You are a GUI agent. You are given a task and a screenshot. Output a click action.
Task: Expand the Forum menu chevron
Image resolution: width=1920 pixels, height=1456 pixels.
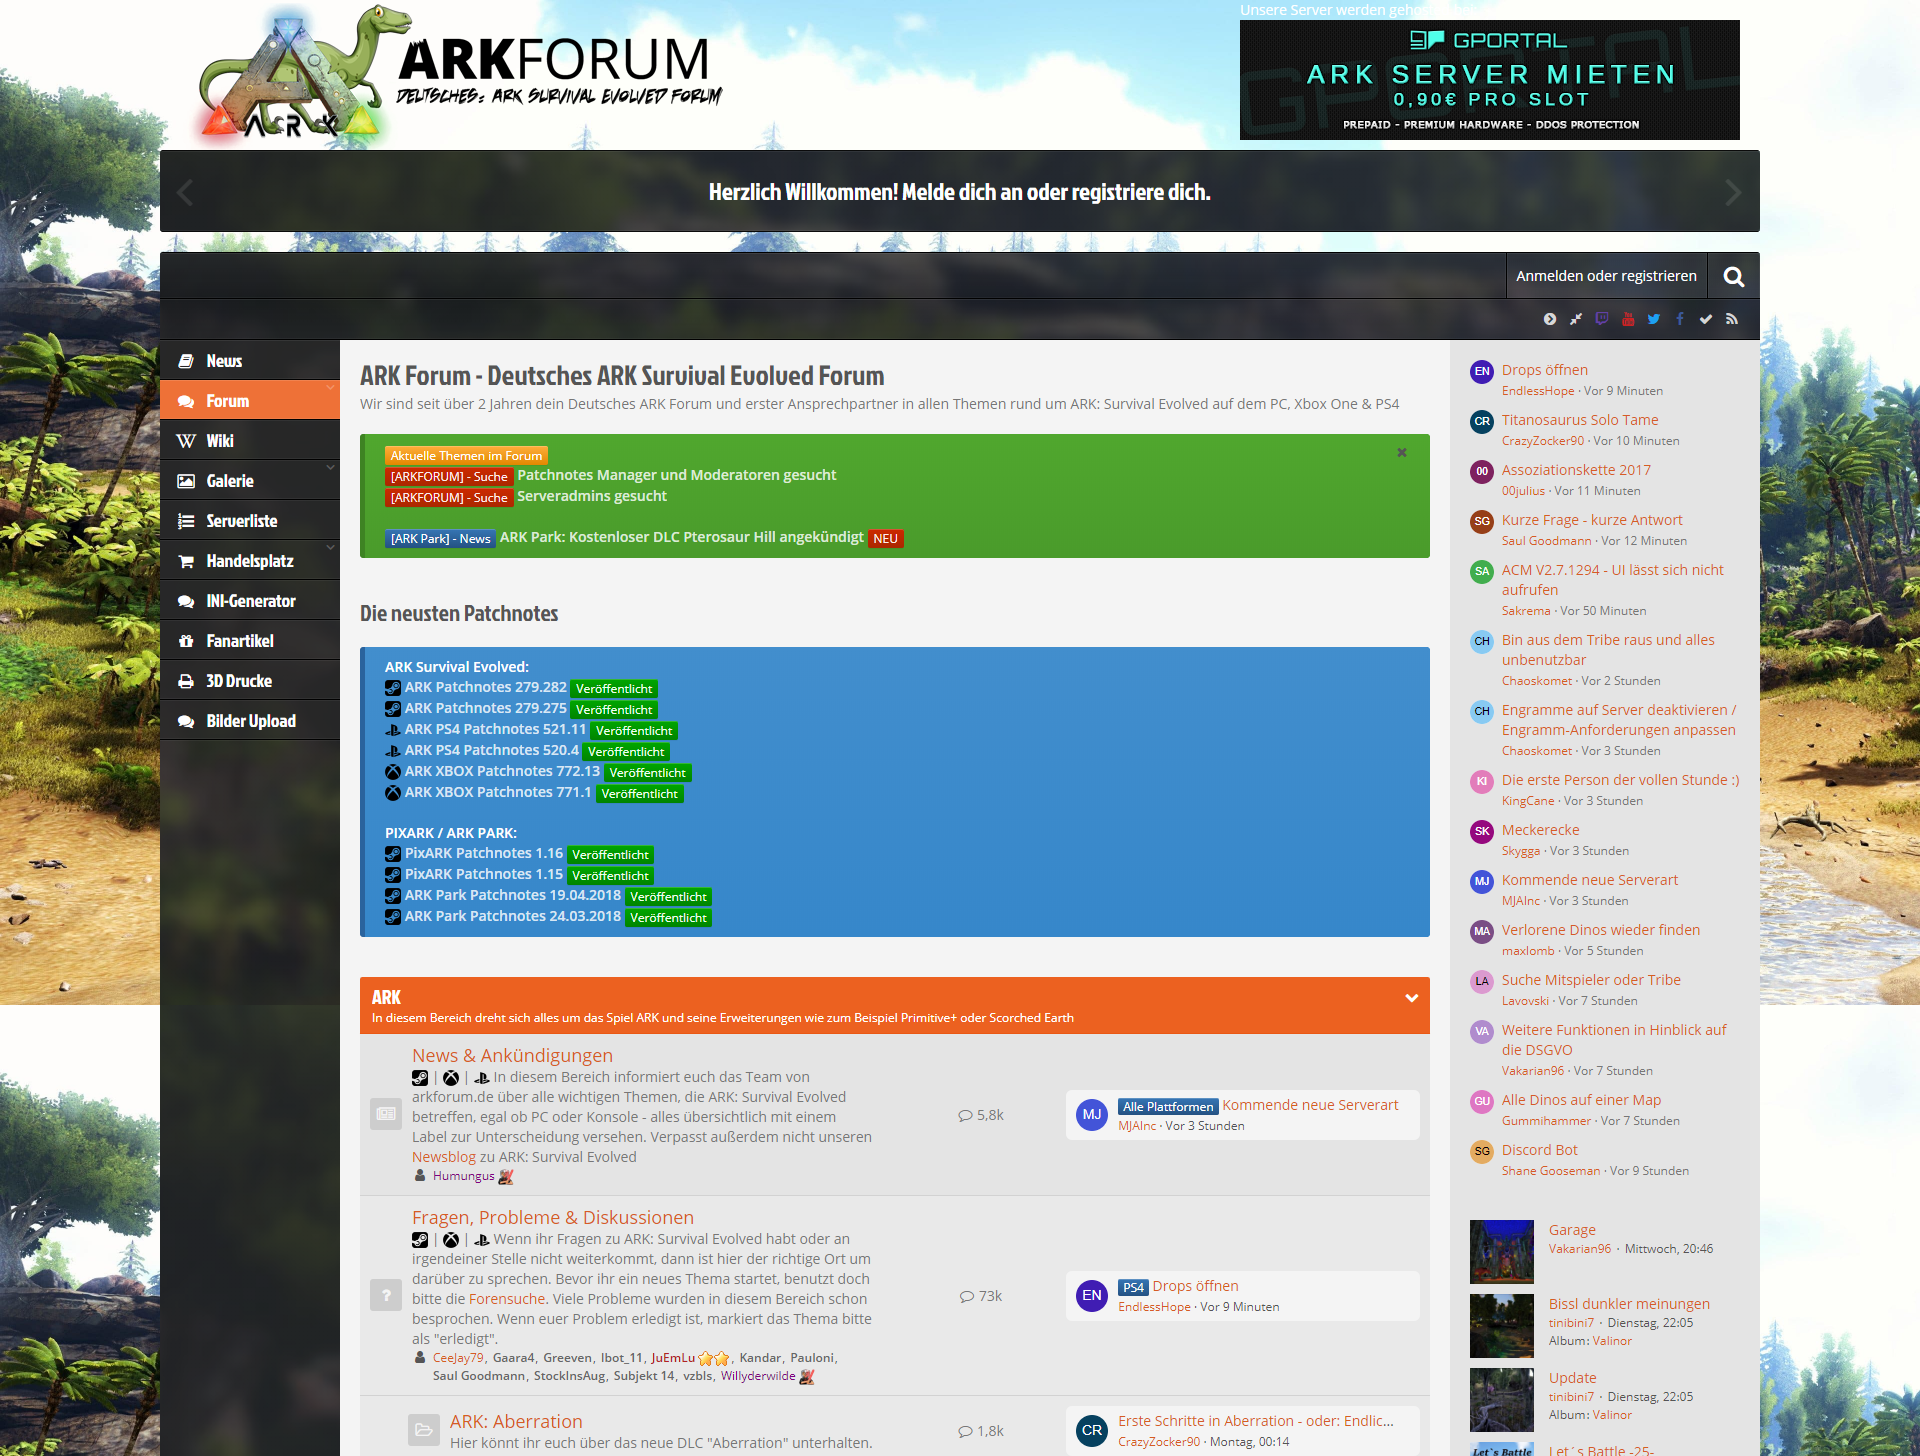[330, 387]
